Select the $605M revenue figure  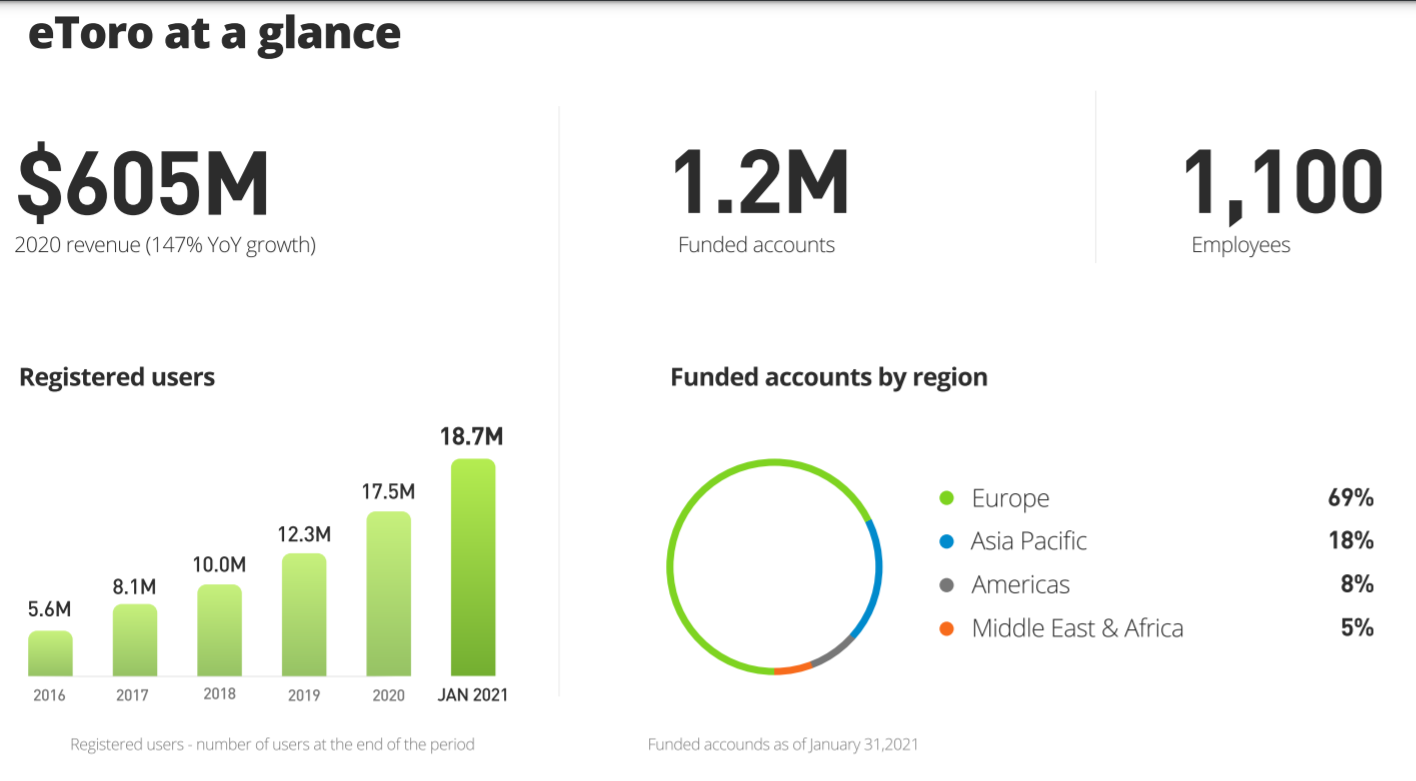coord(143,184)
